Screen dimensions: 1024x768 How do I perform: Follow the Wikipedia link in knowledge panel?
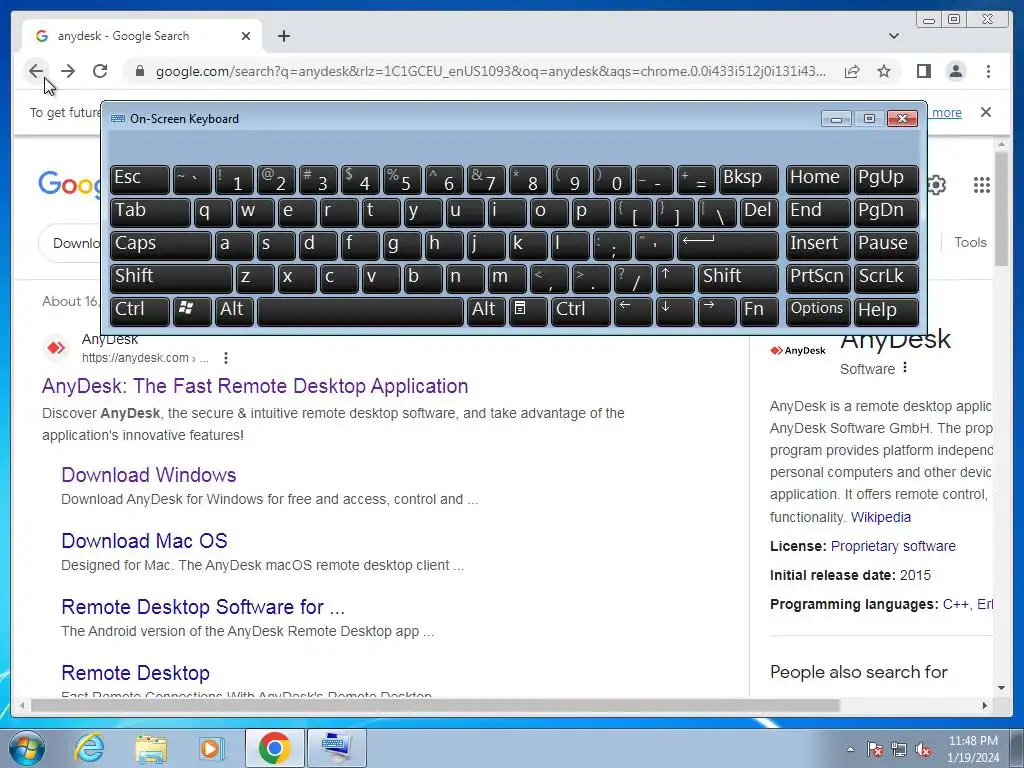880,517
